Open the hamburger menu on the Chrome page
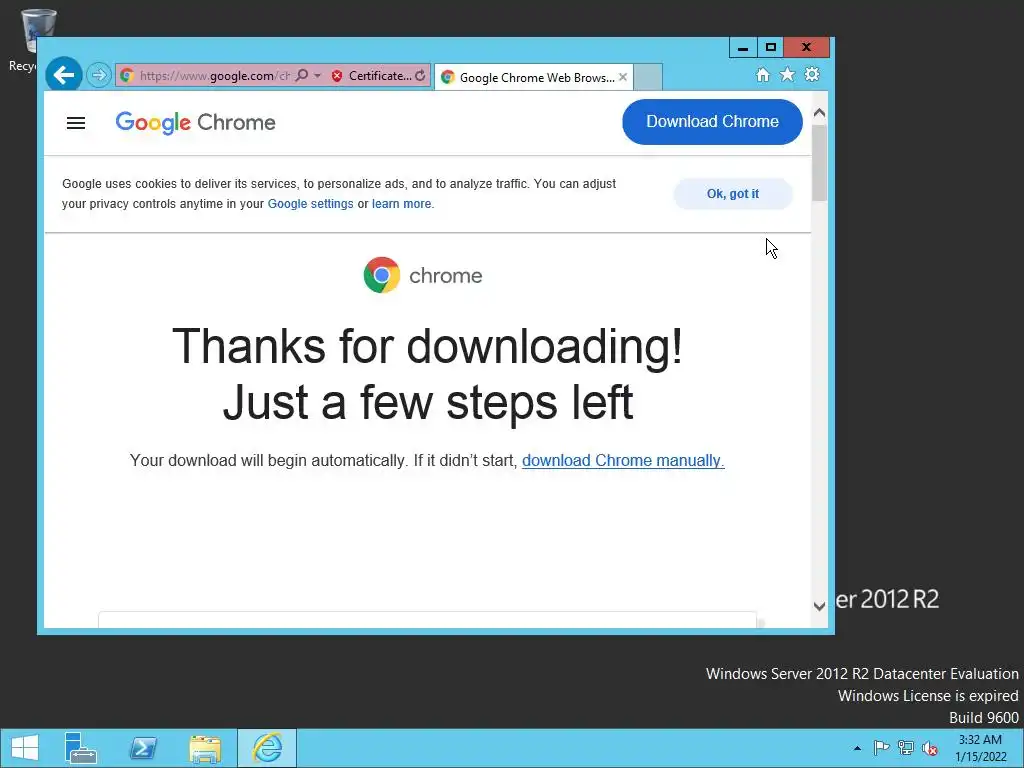The height and width of the screenshot is (768, 1024). point(76,123)
